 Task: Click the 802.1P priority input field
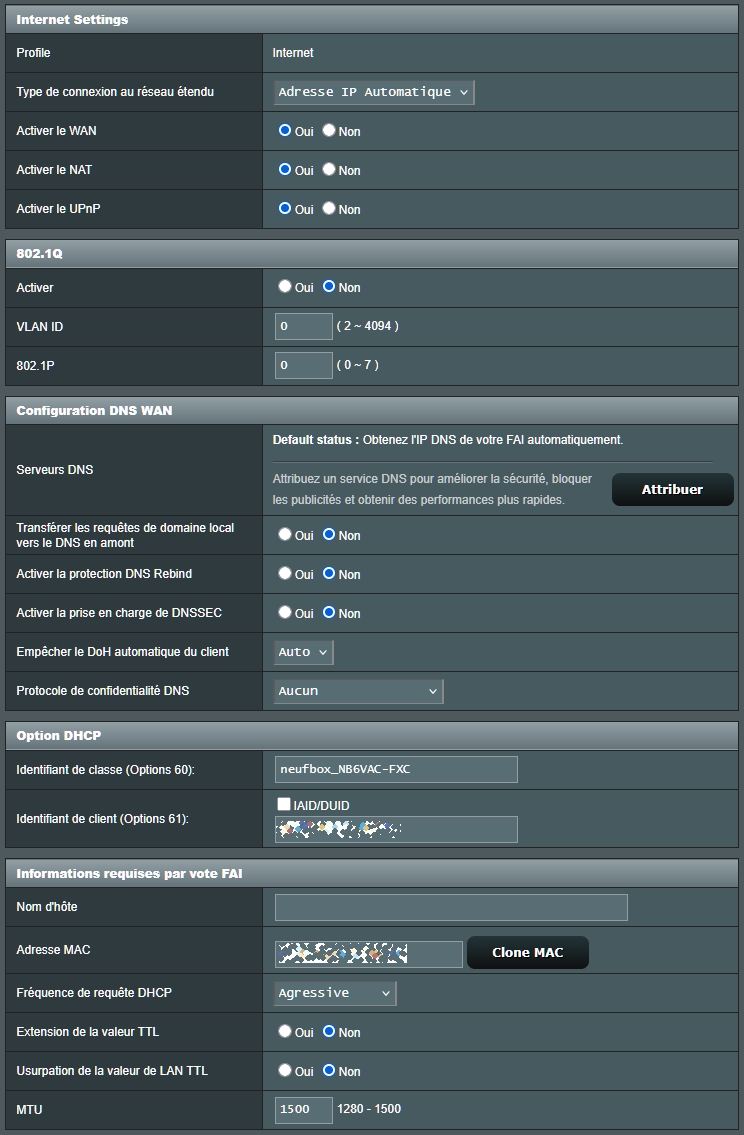(x=303, y=365)
